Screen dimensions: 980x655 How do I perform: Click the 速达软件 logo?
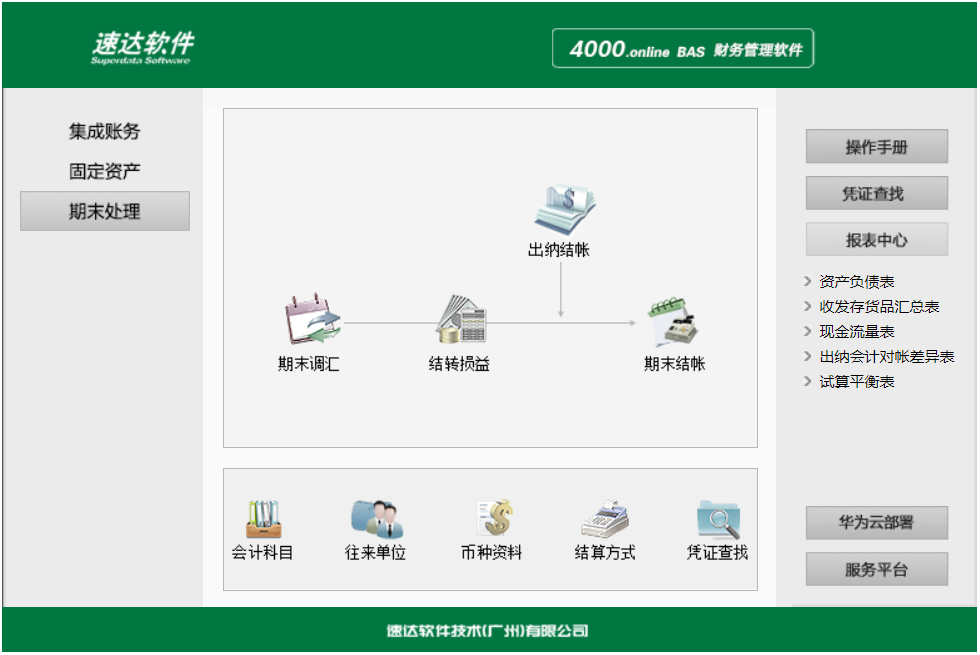tap(142, 48)
